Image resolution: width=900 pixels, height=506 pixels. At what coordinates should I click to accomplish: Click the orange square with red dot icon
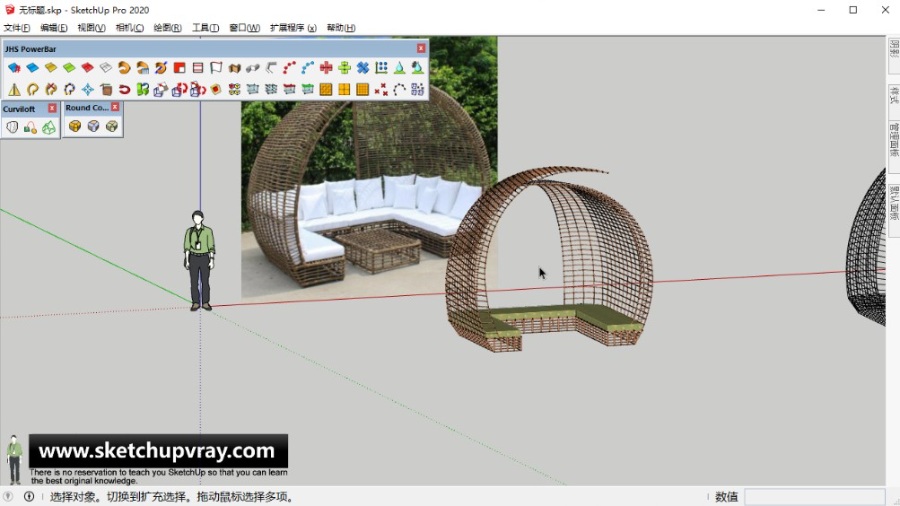[216, 89]
